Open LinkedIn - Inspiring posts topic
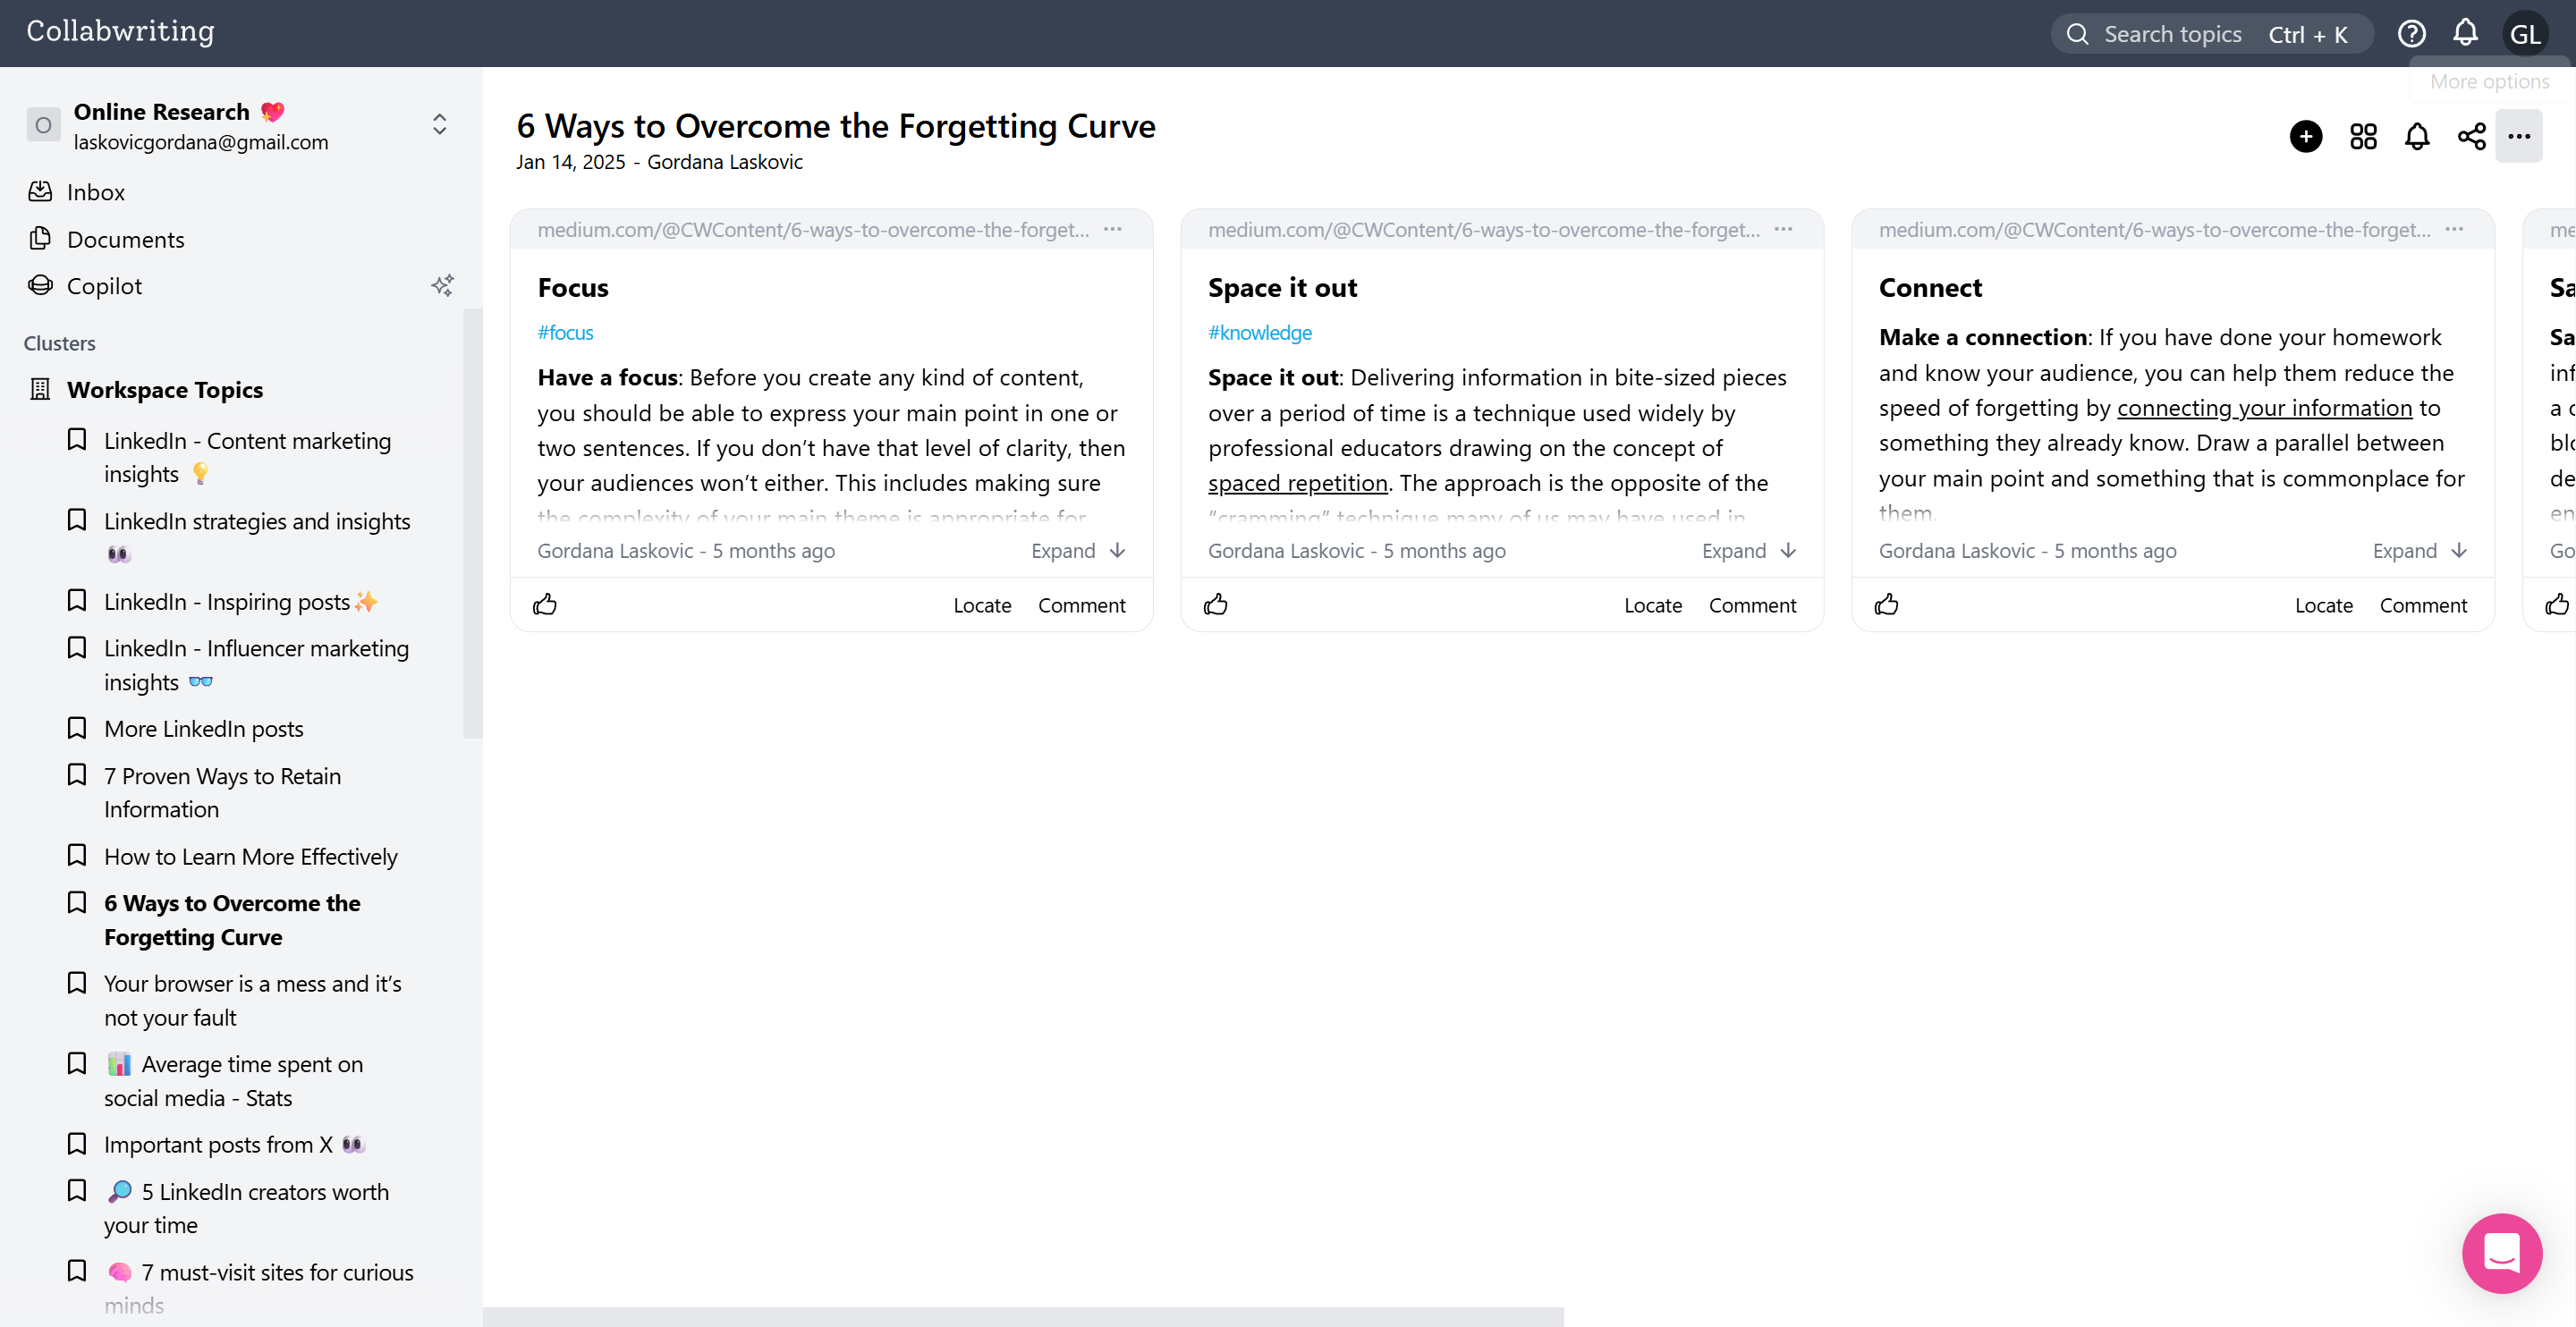The width and height of the screenshot is (2576, 1327). [241, 602]
